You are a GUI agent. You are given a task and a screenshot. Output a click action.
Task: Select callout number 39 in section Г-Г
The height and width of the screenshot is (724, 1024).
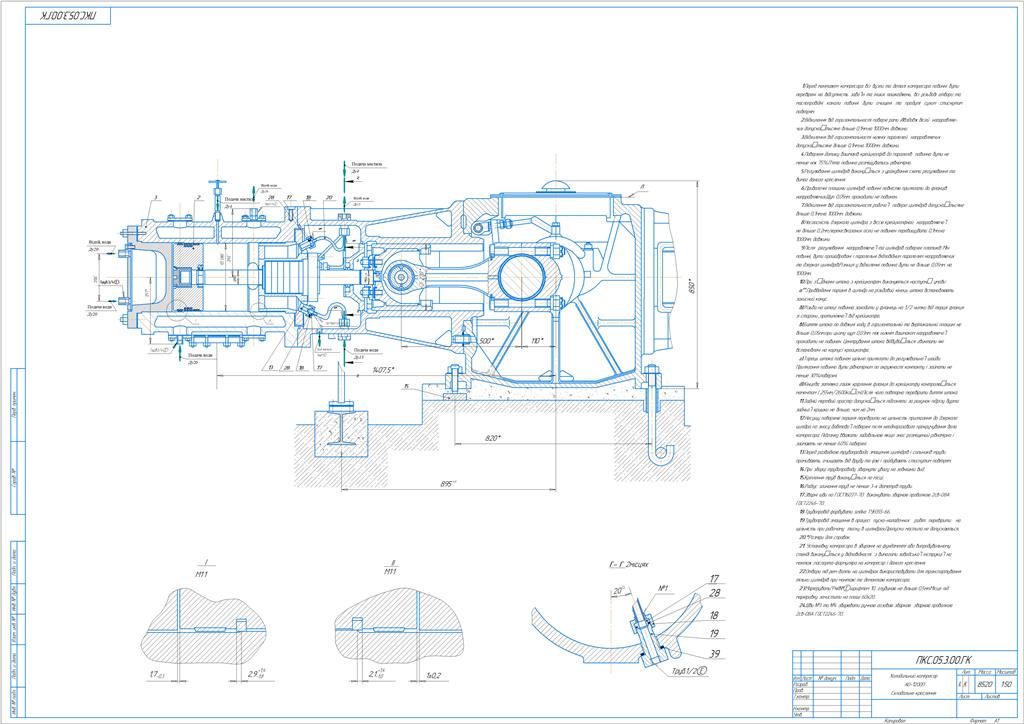714,653
